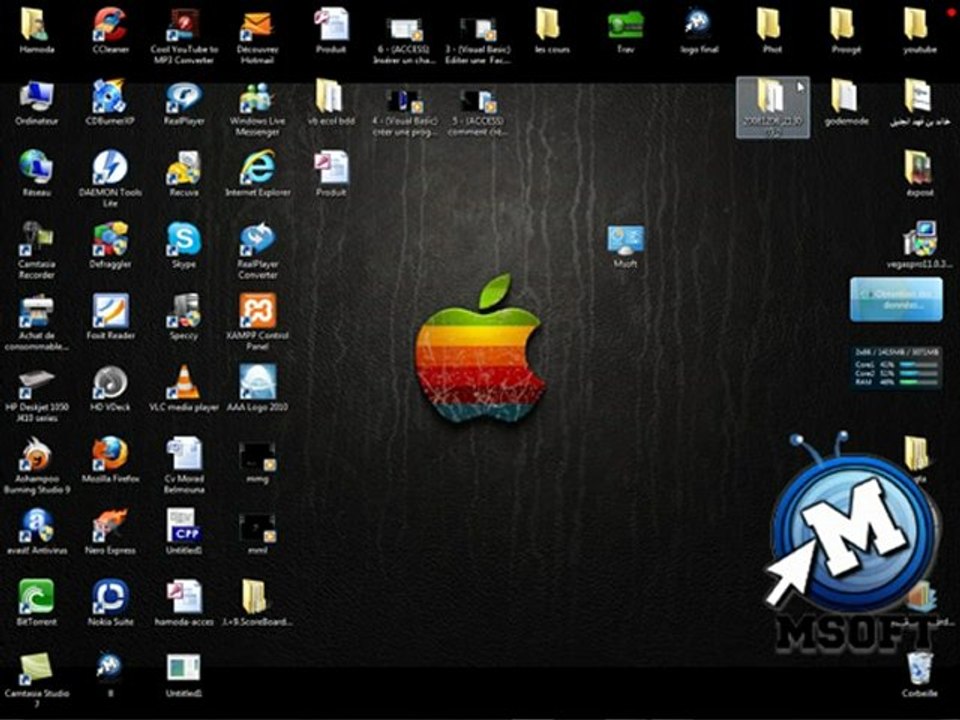This screenshot has width=960, height=720.
Task: Open the Ordinateur icon
Action: (x=37, y=103)
